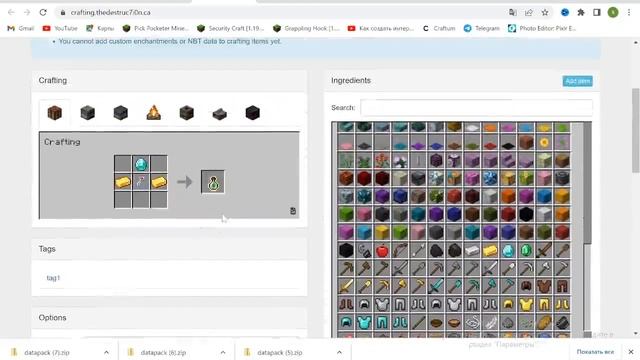Image resolution: width=640 pixels, height=360 pixels.
Task: Select the empty top-left crafting slot
Action: coord(123,164)
